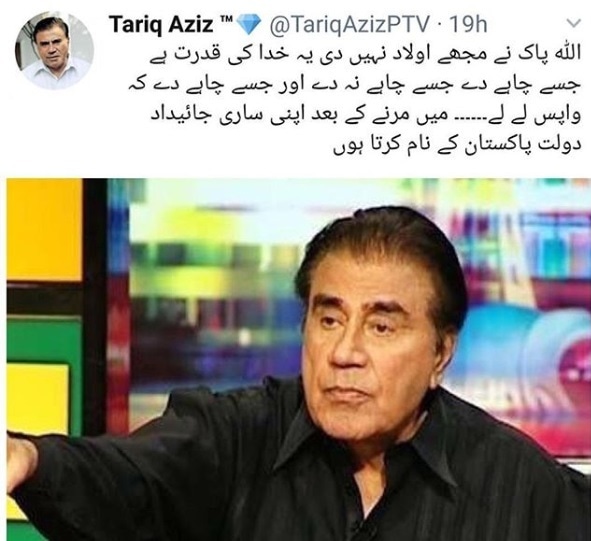Click the man's outstretched hand at left edge

point(21,462)
